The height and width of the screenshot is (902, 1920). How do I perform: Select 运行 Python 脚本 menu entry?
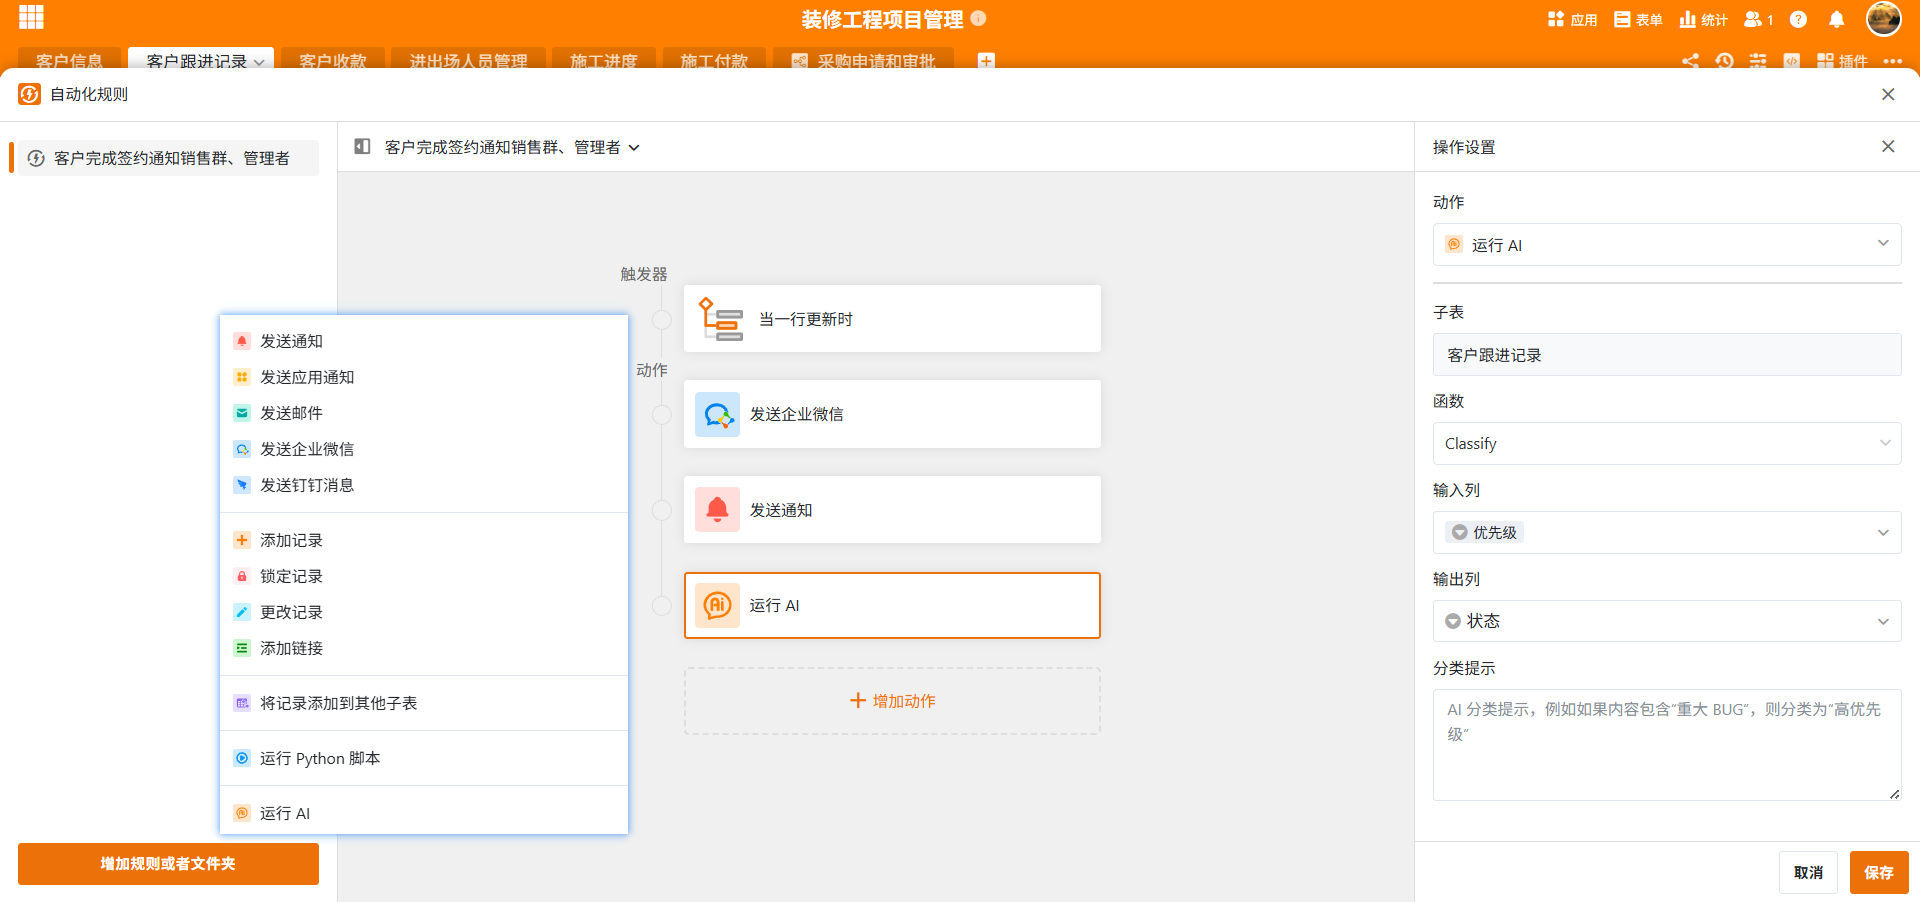point(319,759)
